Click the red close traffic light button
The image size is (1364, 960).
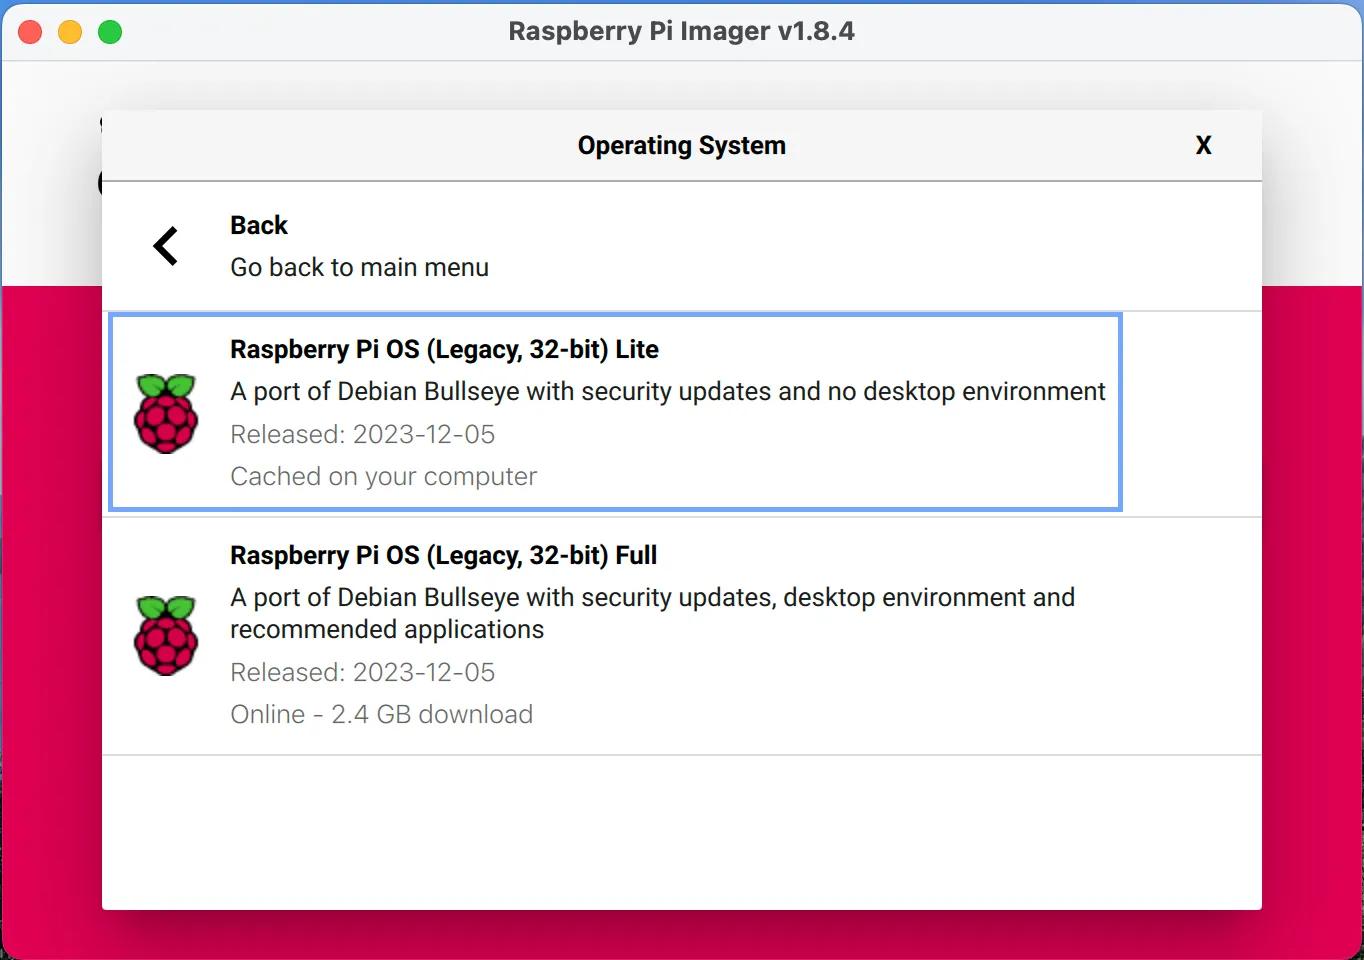tap(30, 31)
